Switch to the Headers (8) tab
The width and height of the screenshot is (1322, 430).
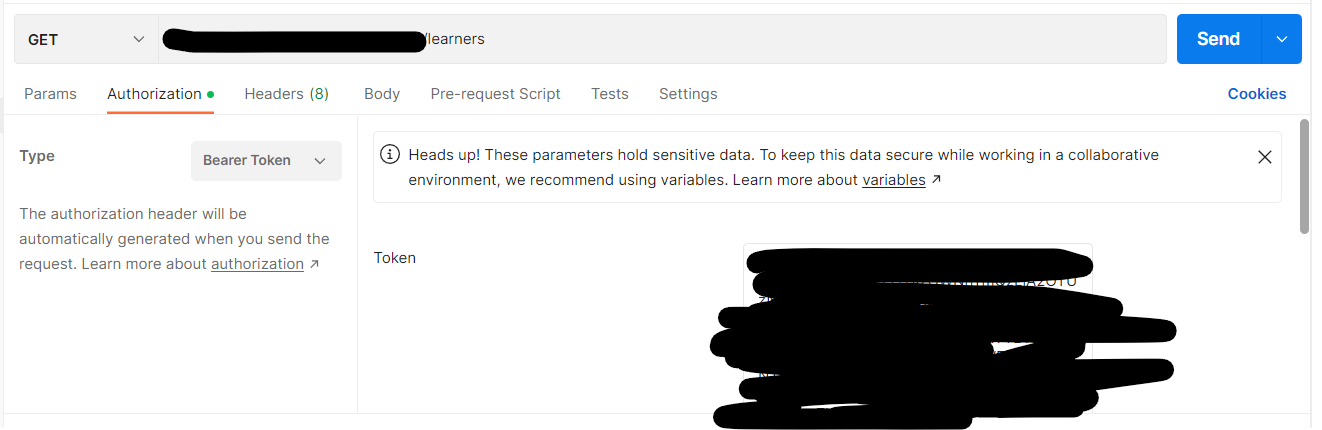click(286, 94)
